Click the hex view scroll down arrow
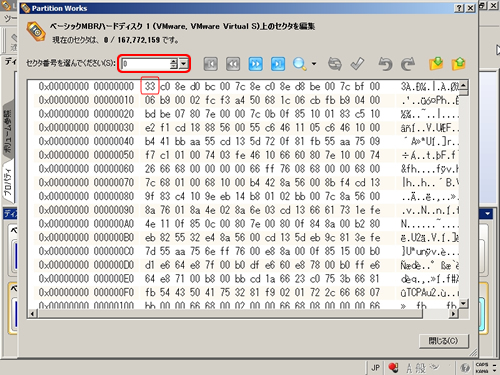Screen dimensions: 500x375 (x=463, y=303)
